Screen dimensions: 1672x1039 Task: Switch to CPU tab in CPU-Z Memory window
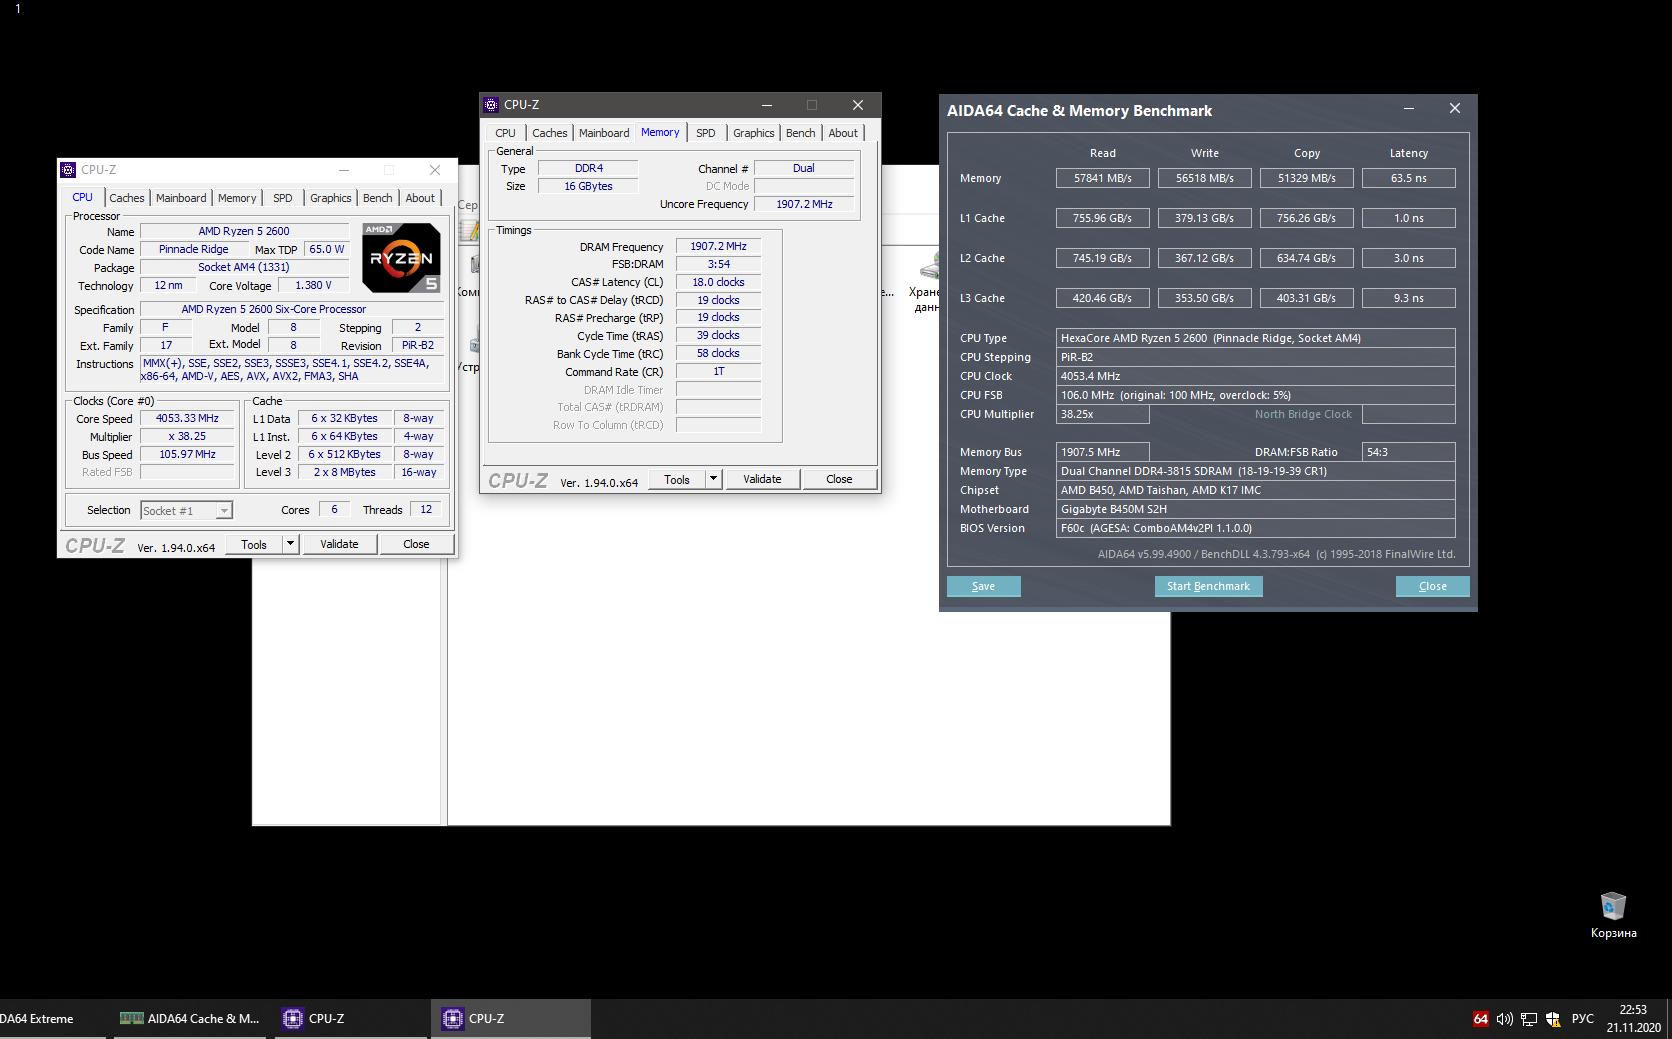(506, 133)
